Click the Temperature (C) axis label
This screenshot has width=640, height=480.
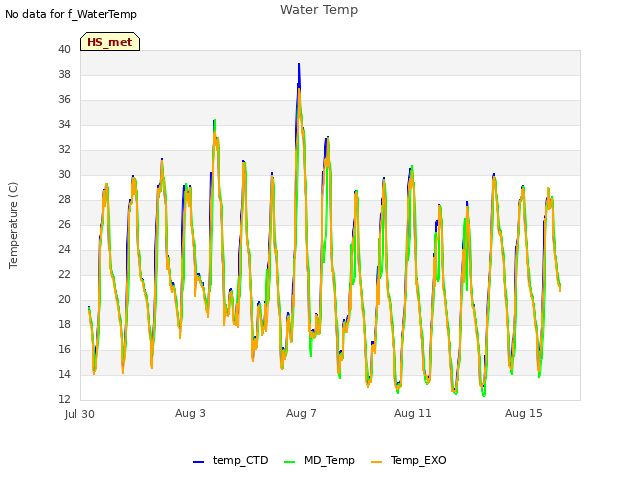[x=13, y=225]
